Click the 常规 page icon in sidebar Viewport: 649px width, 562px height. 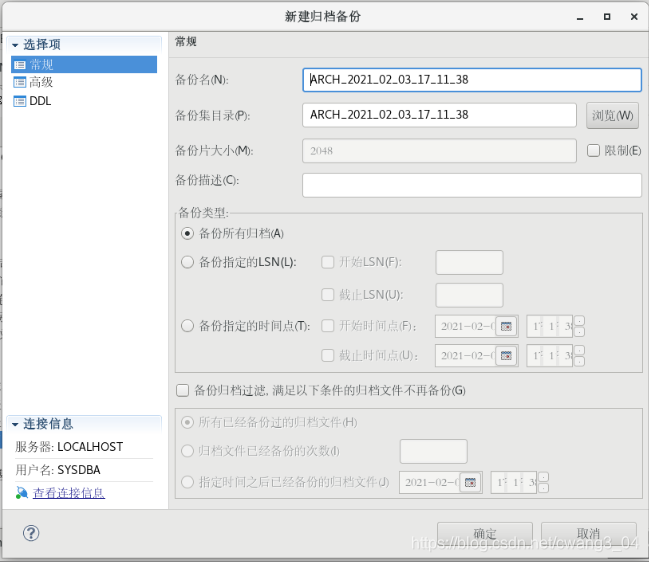pos(19,65)
